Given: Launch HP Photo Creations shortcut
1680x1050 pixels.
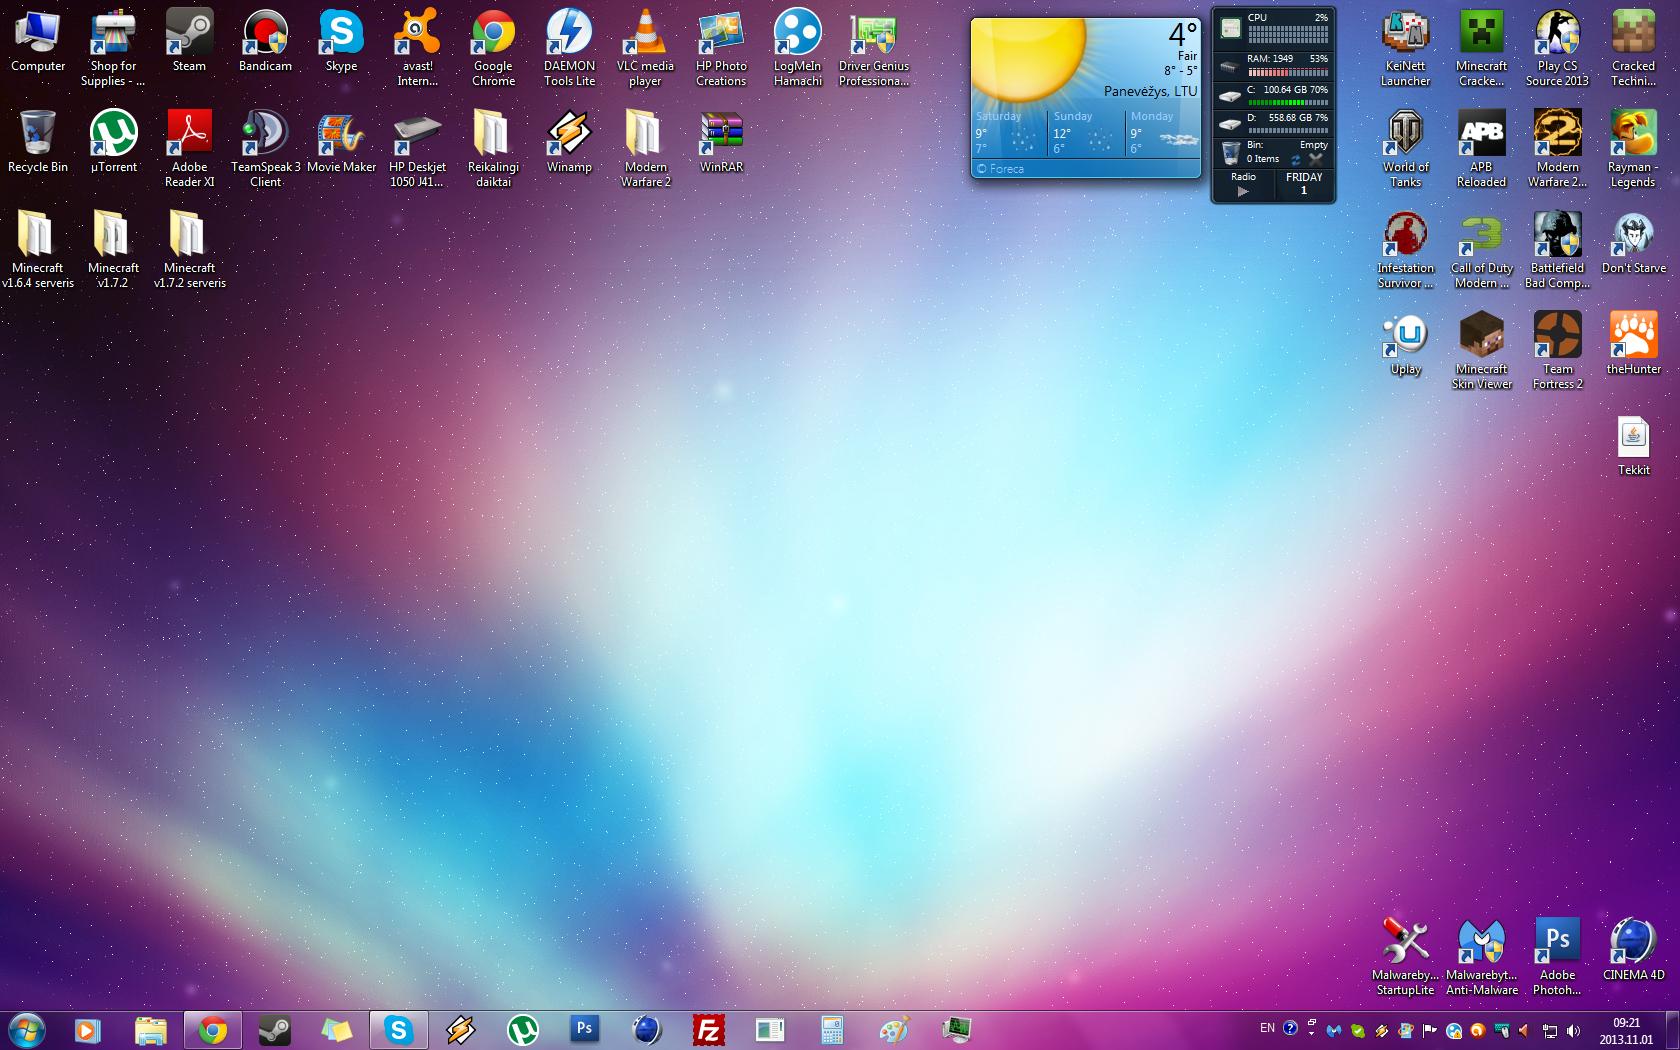Looking at the screenshot, I should pos(721,47).
